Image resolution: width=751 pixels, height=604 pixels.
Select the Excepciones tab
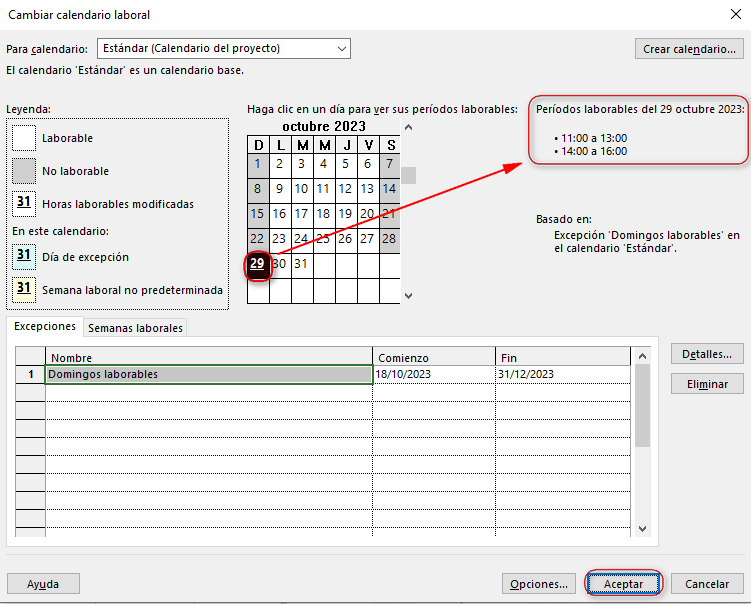click(x=45, y=327)
